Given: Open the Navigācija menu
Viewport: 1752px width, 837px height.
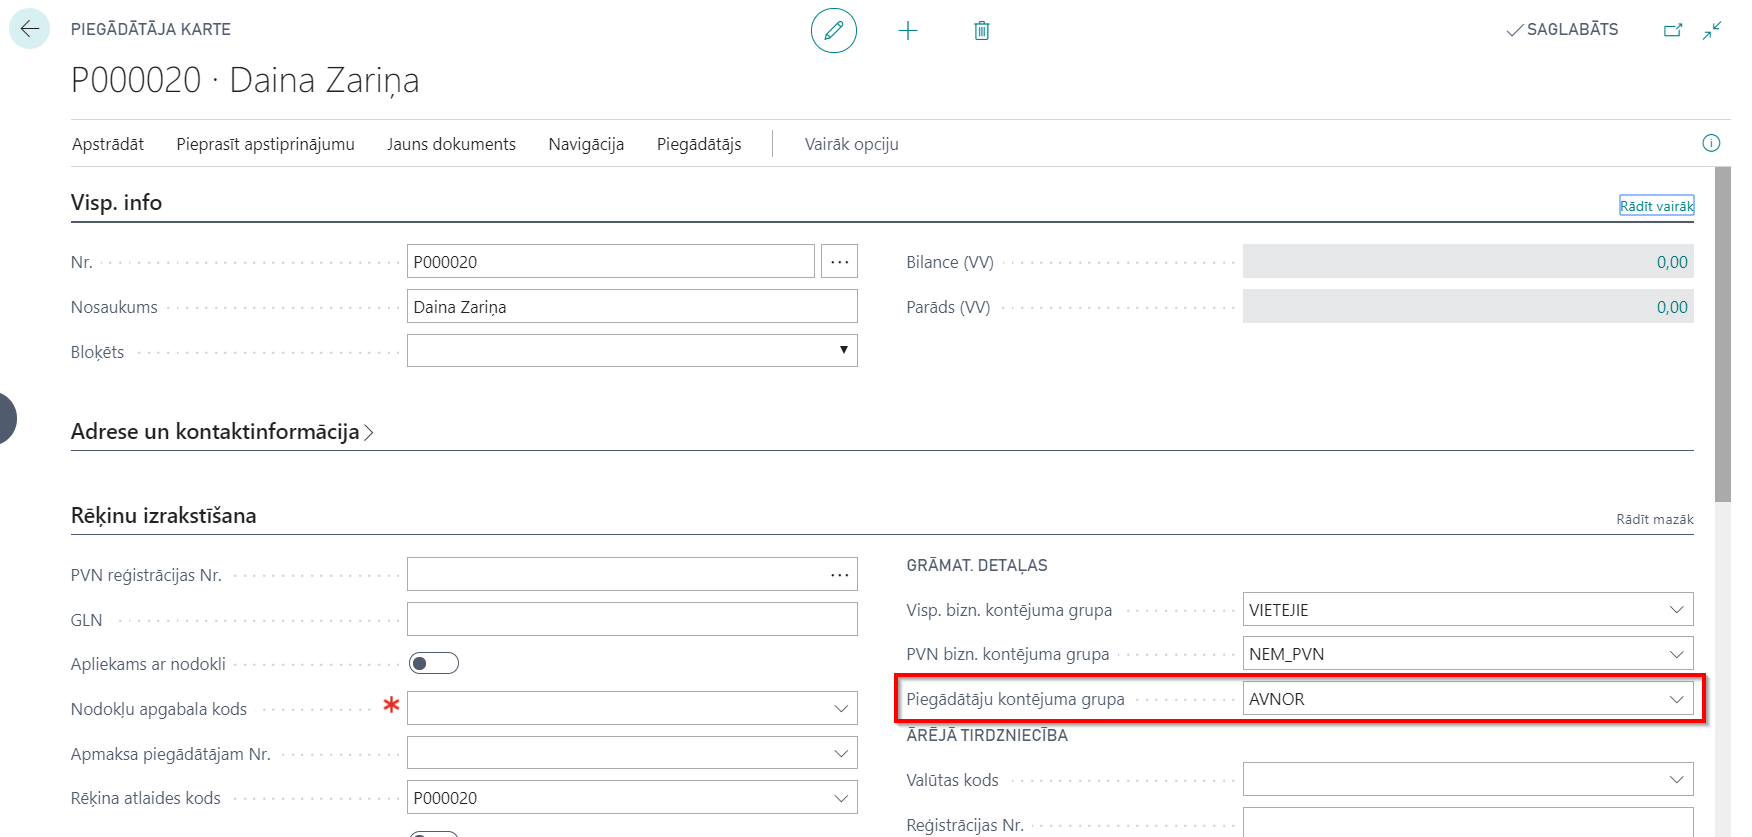Looking at the screenshot, I should tap(586, 144).
